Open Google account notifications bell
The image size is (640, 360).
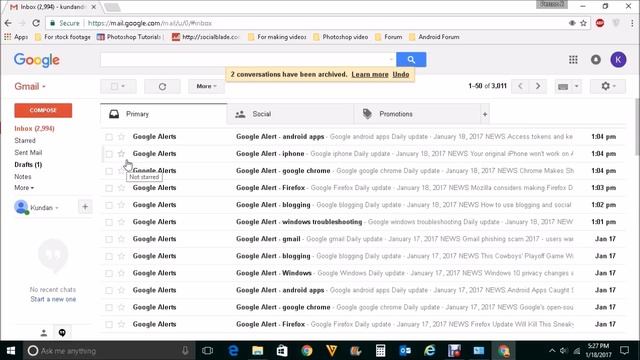point(596,60)
